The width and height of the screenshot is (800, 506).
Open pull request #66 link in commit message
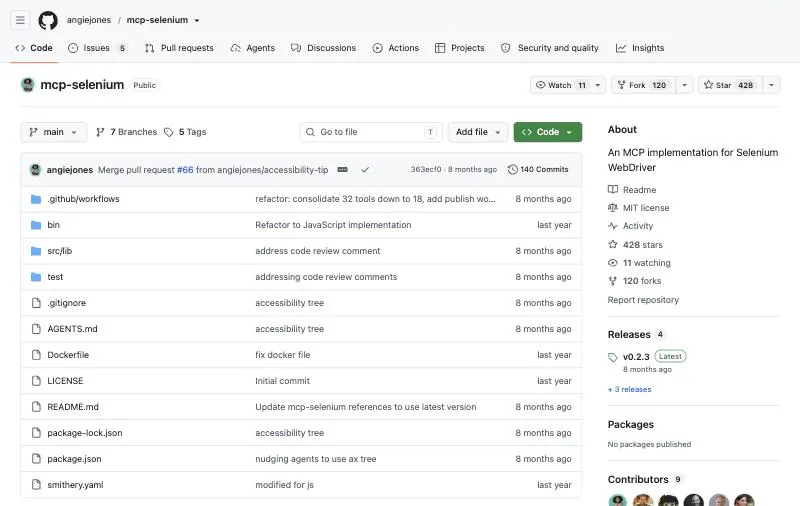tap(185, 170)
